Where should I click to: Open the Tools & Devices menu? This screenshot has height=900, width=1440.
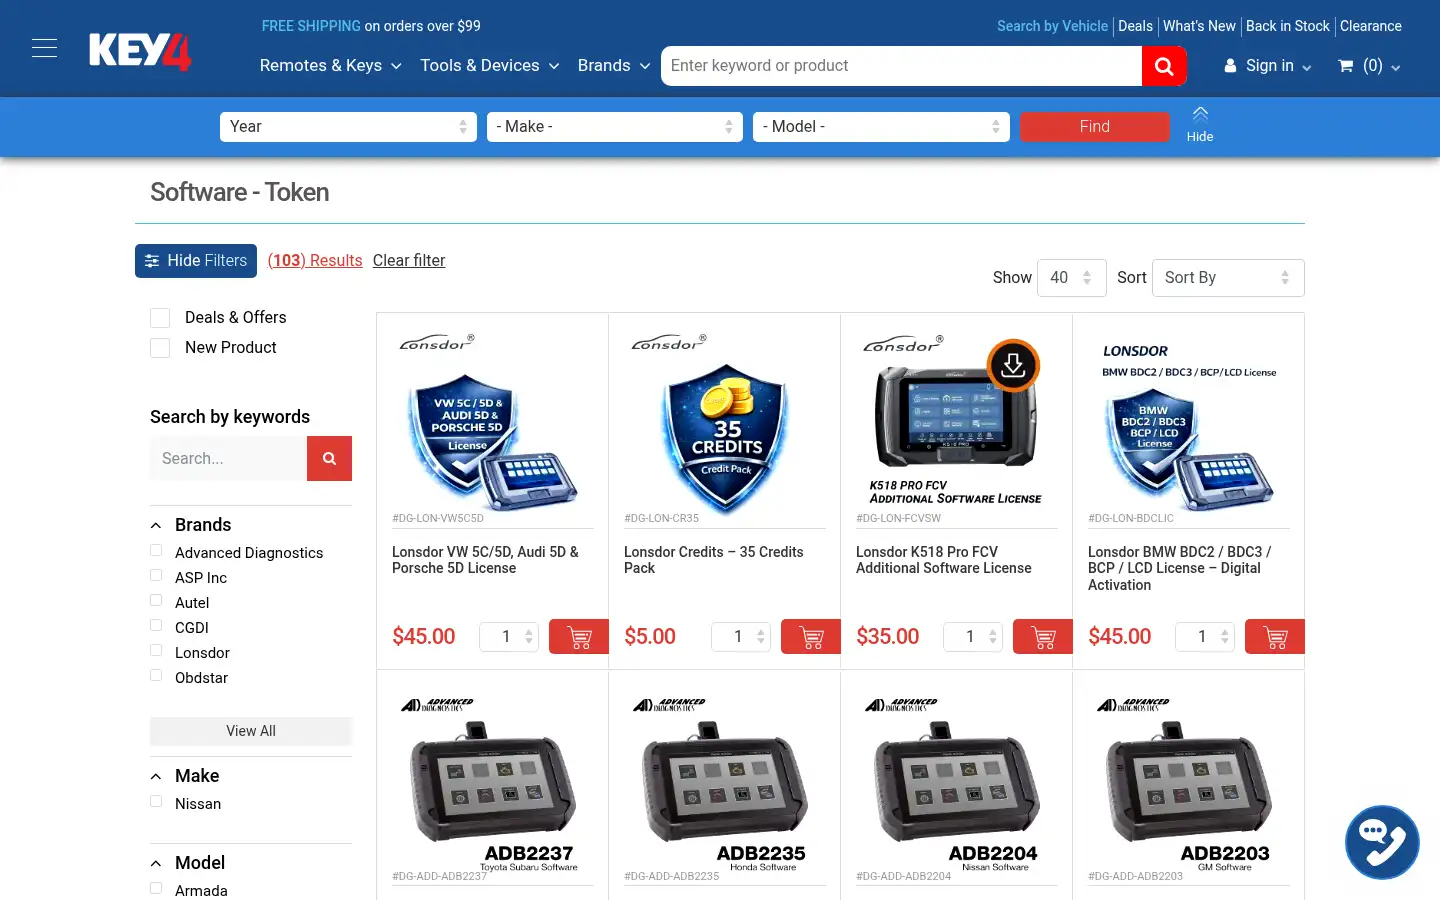(489, 66)
